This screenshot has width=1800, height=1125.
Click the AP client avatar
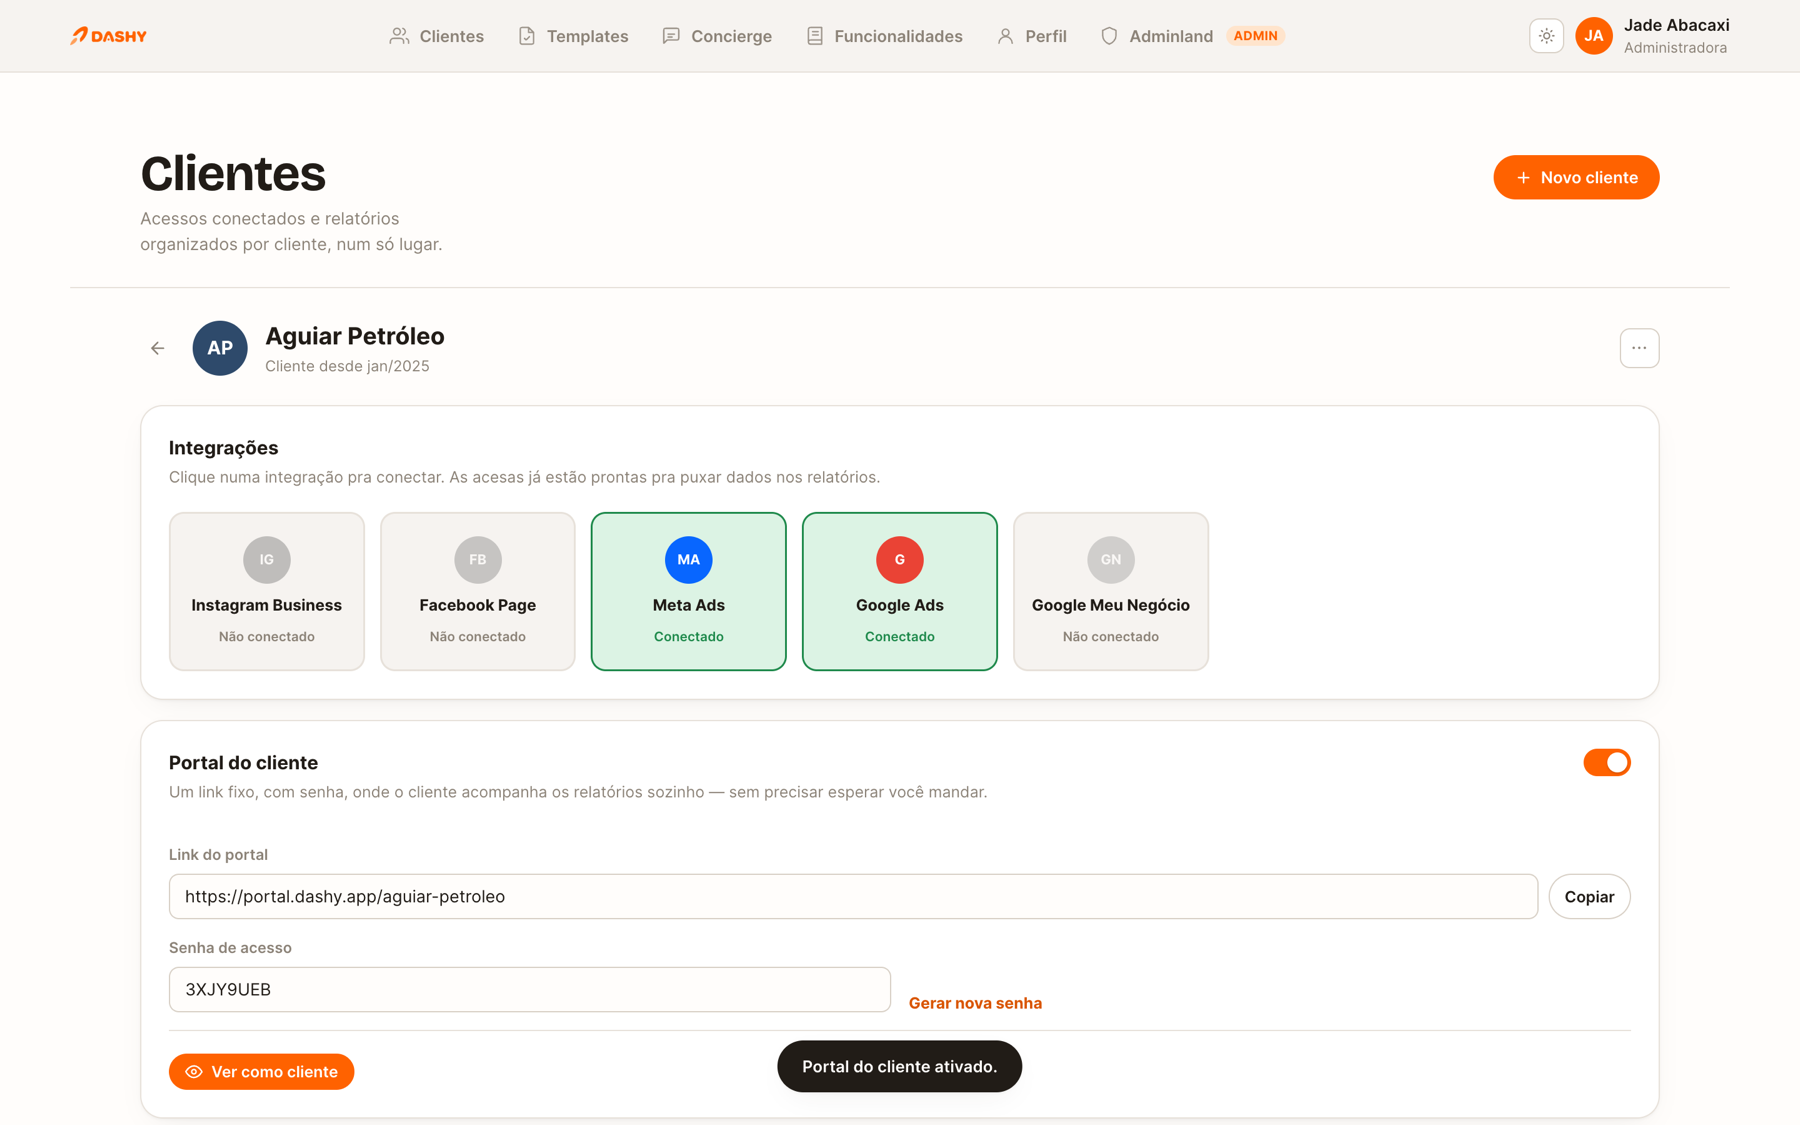click(220, 348)
